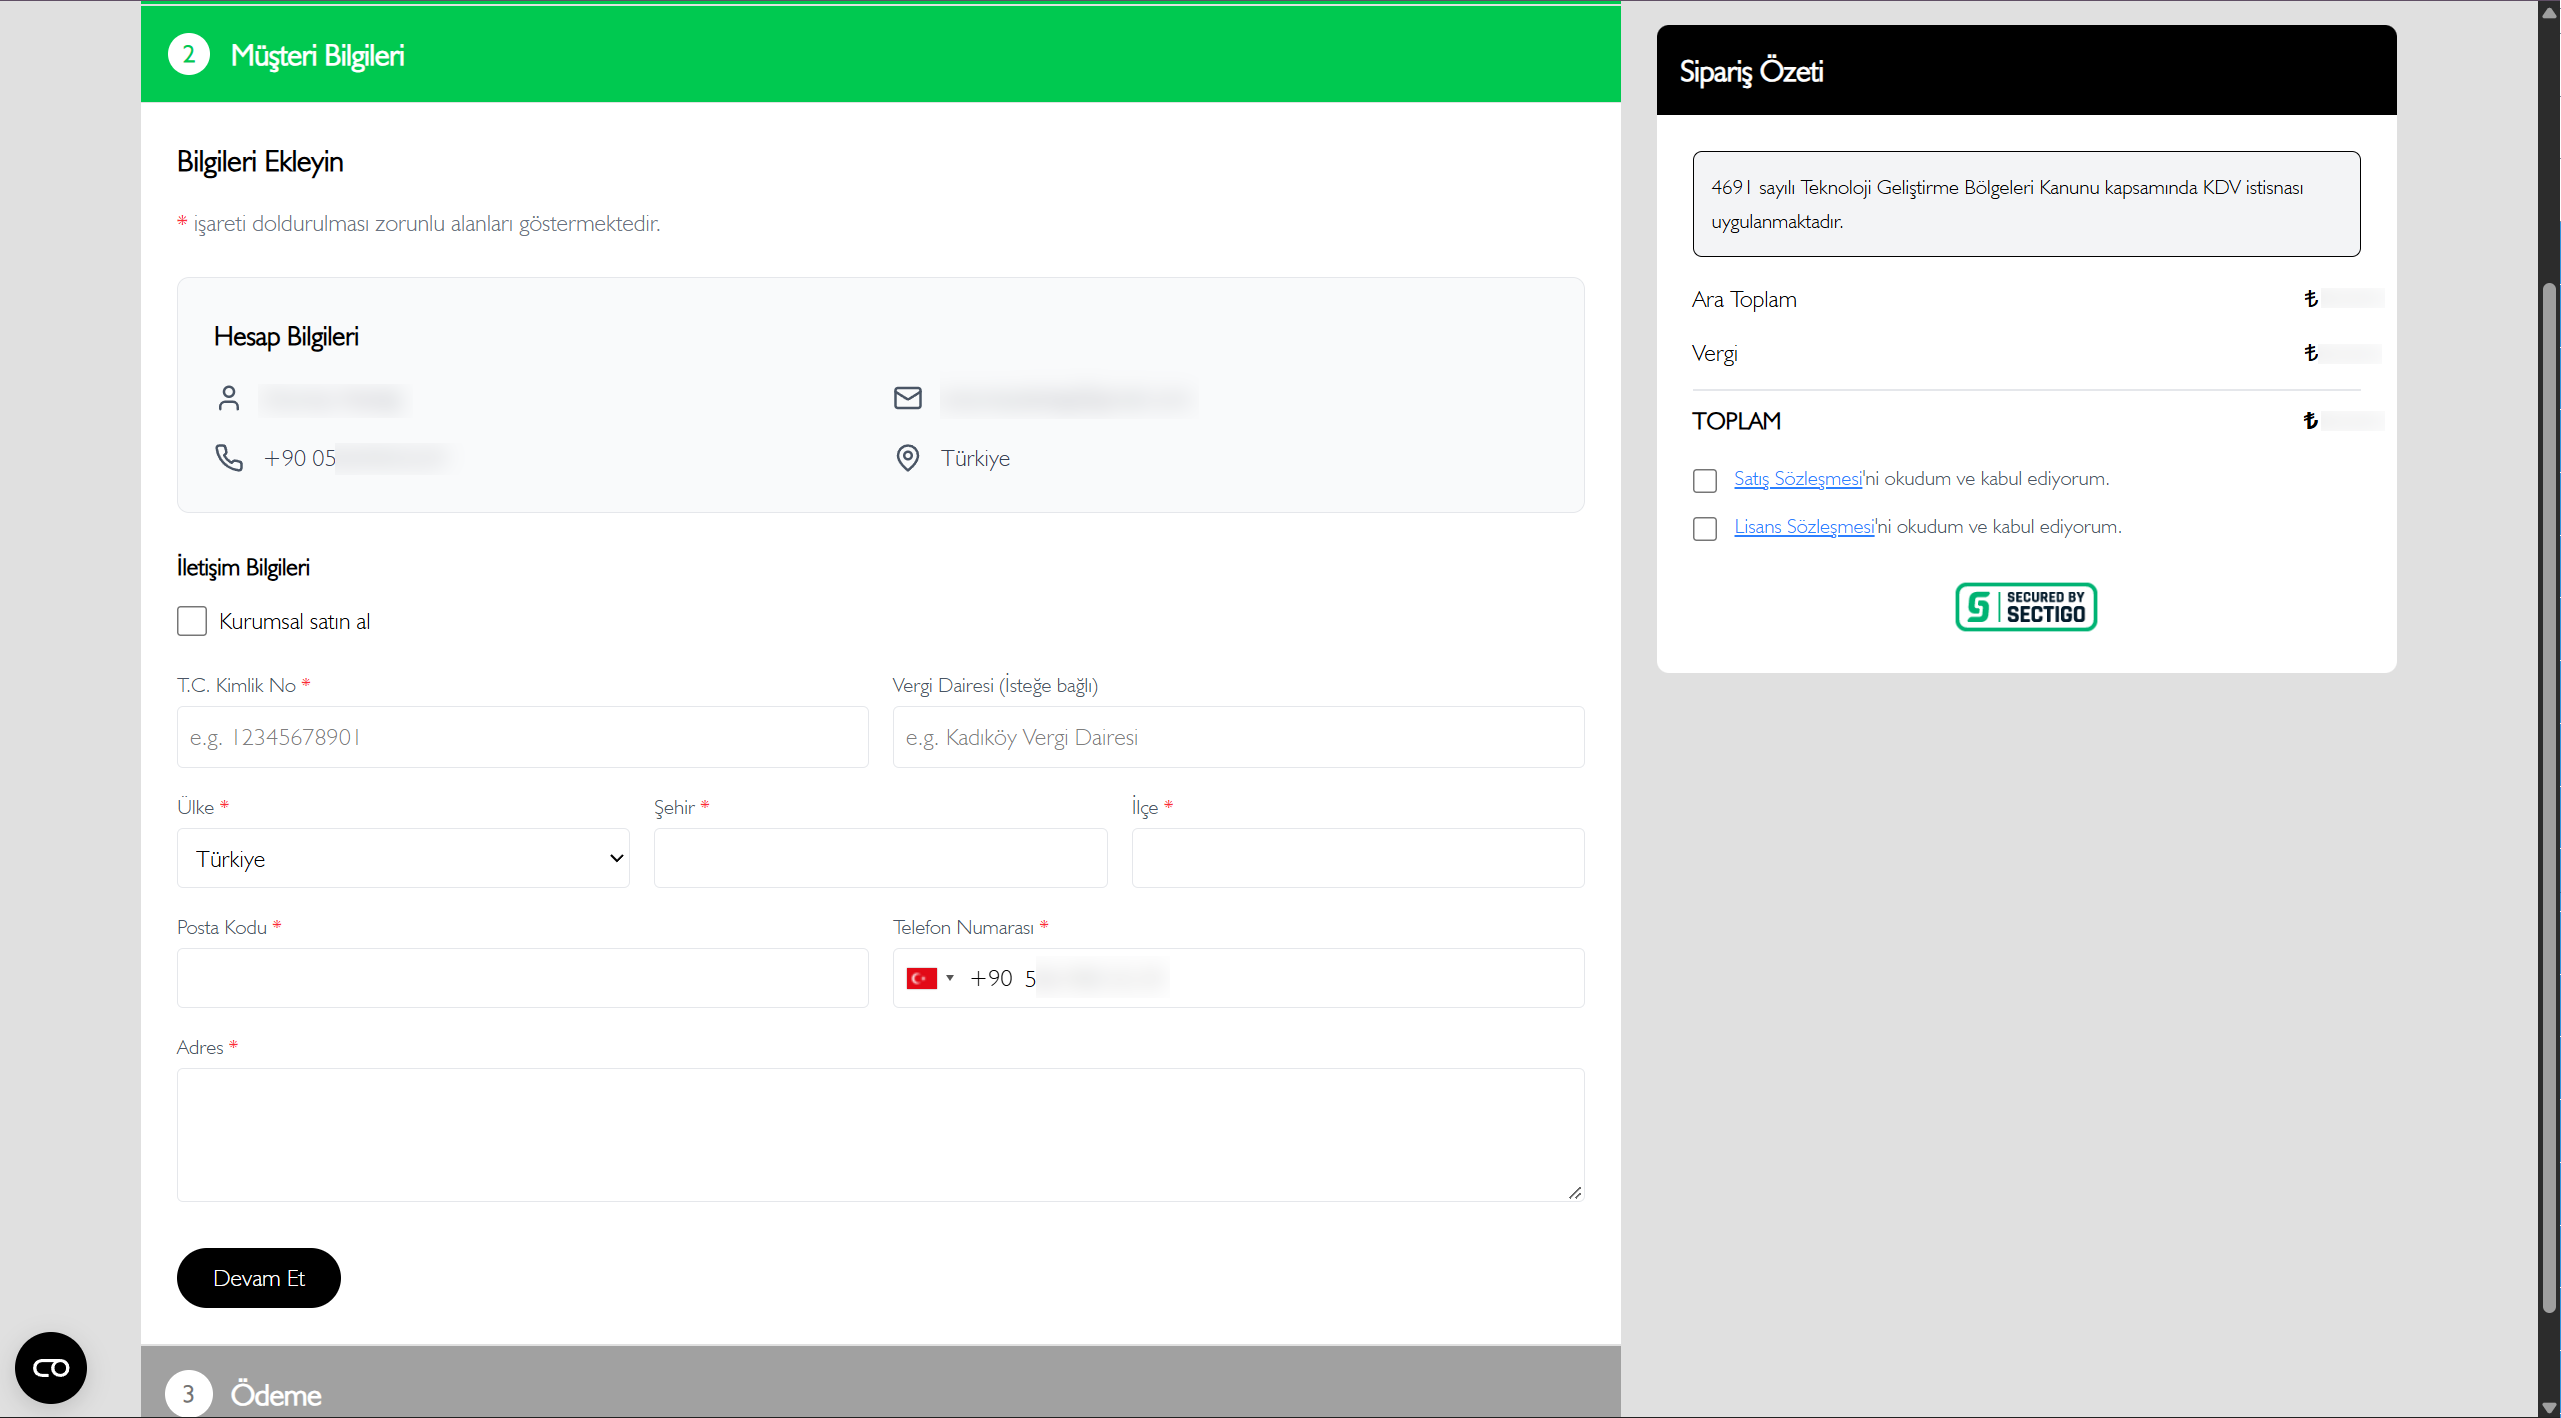
Task: Focus the Adres text area
Action: tap(881, 1135)
